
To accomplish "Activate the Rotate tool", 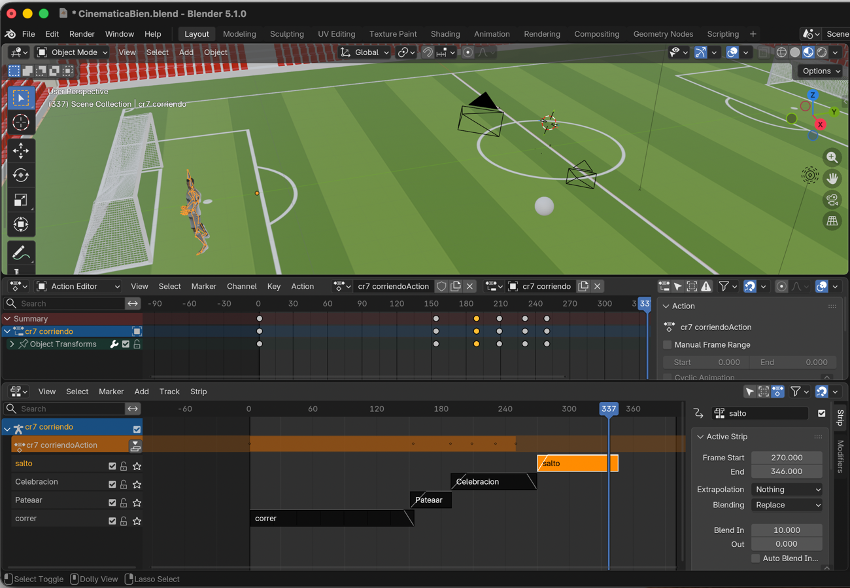I will [21, 175].
